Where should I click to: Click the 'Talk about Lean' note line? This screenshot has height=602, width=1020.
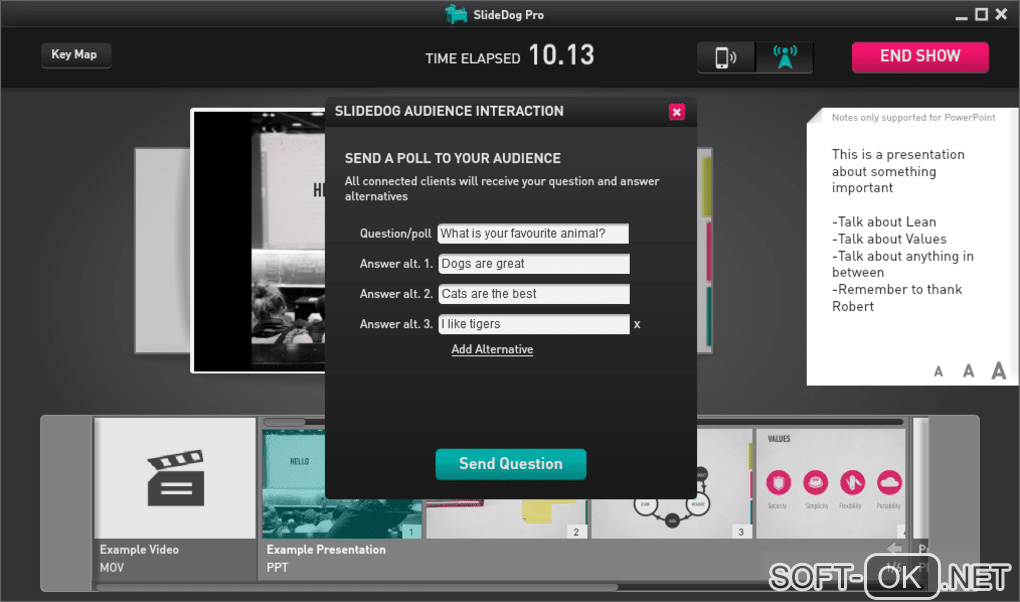pyautogui.click(x=884, y=222)
